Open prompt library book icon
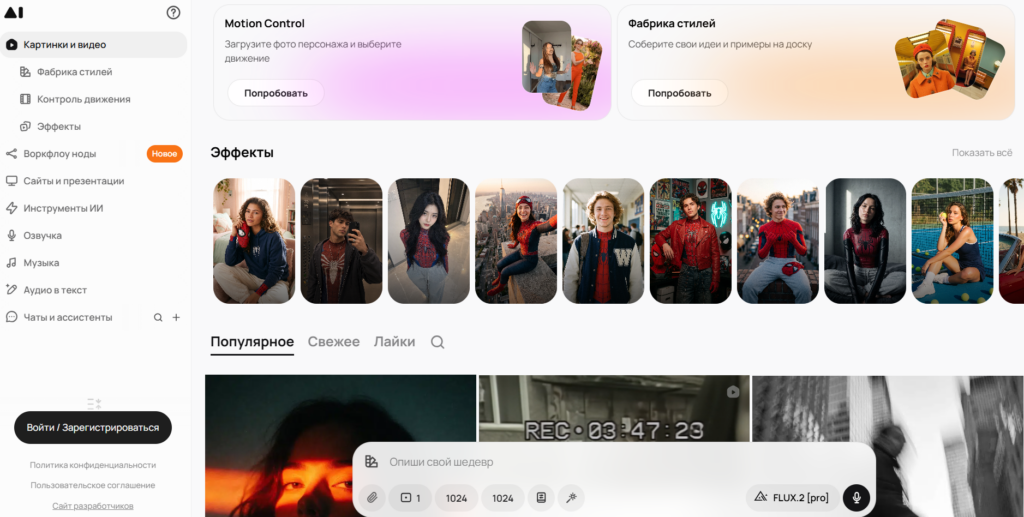 click(x=541, y=498)
